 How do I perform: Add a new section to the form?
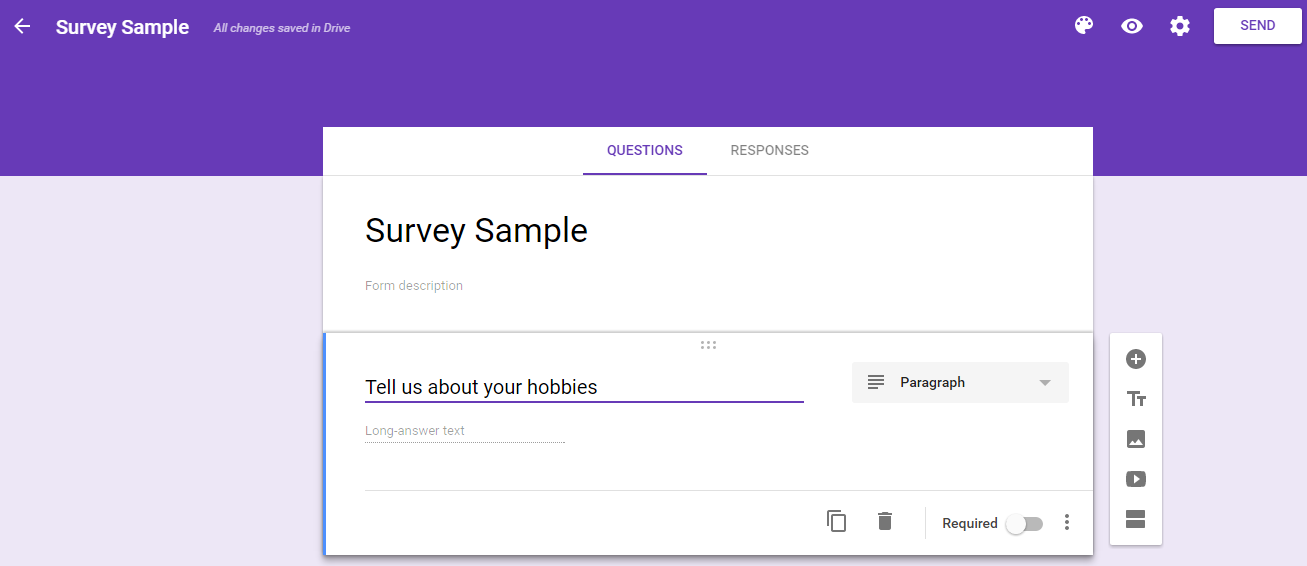coord(1136,519)
